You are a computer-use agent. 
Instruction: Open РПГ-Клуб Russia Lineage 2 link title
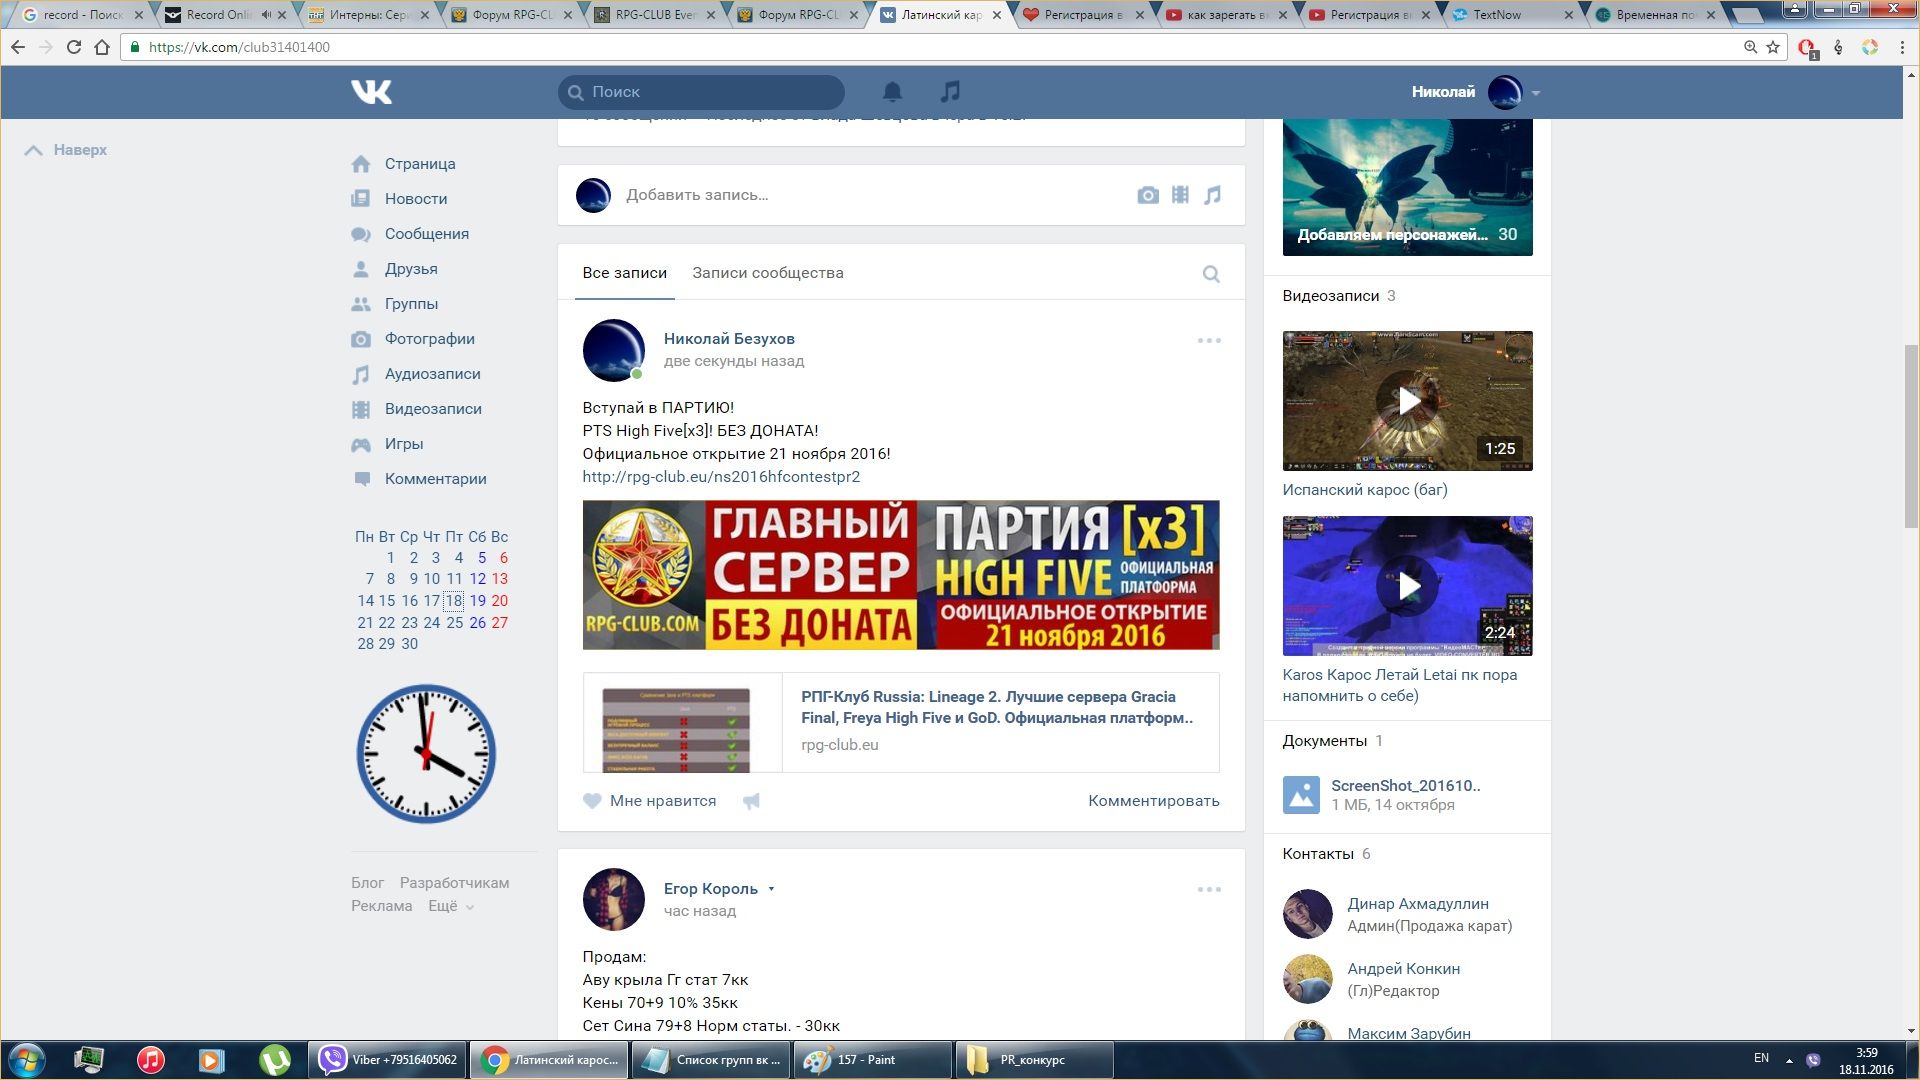click(997, 707)
